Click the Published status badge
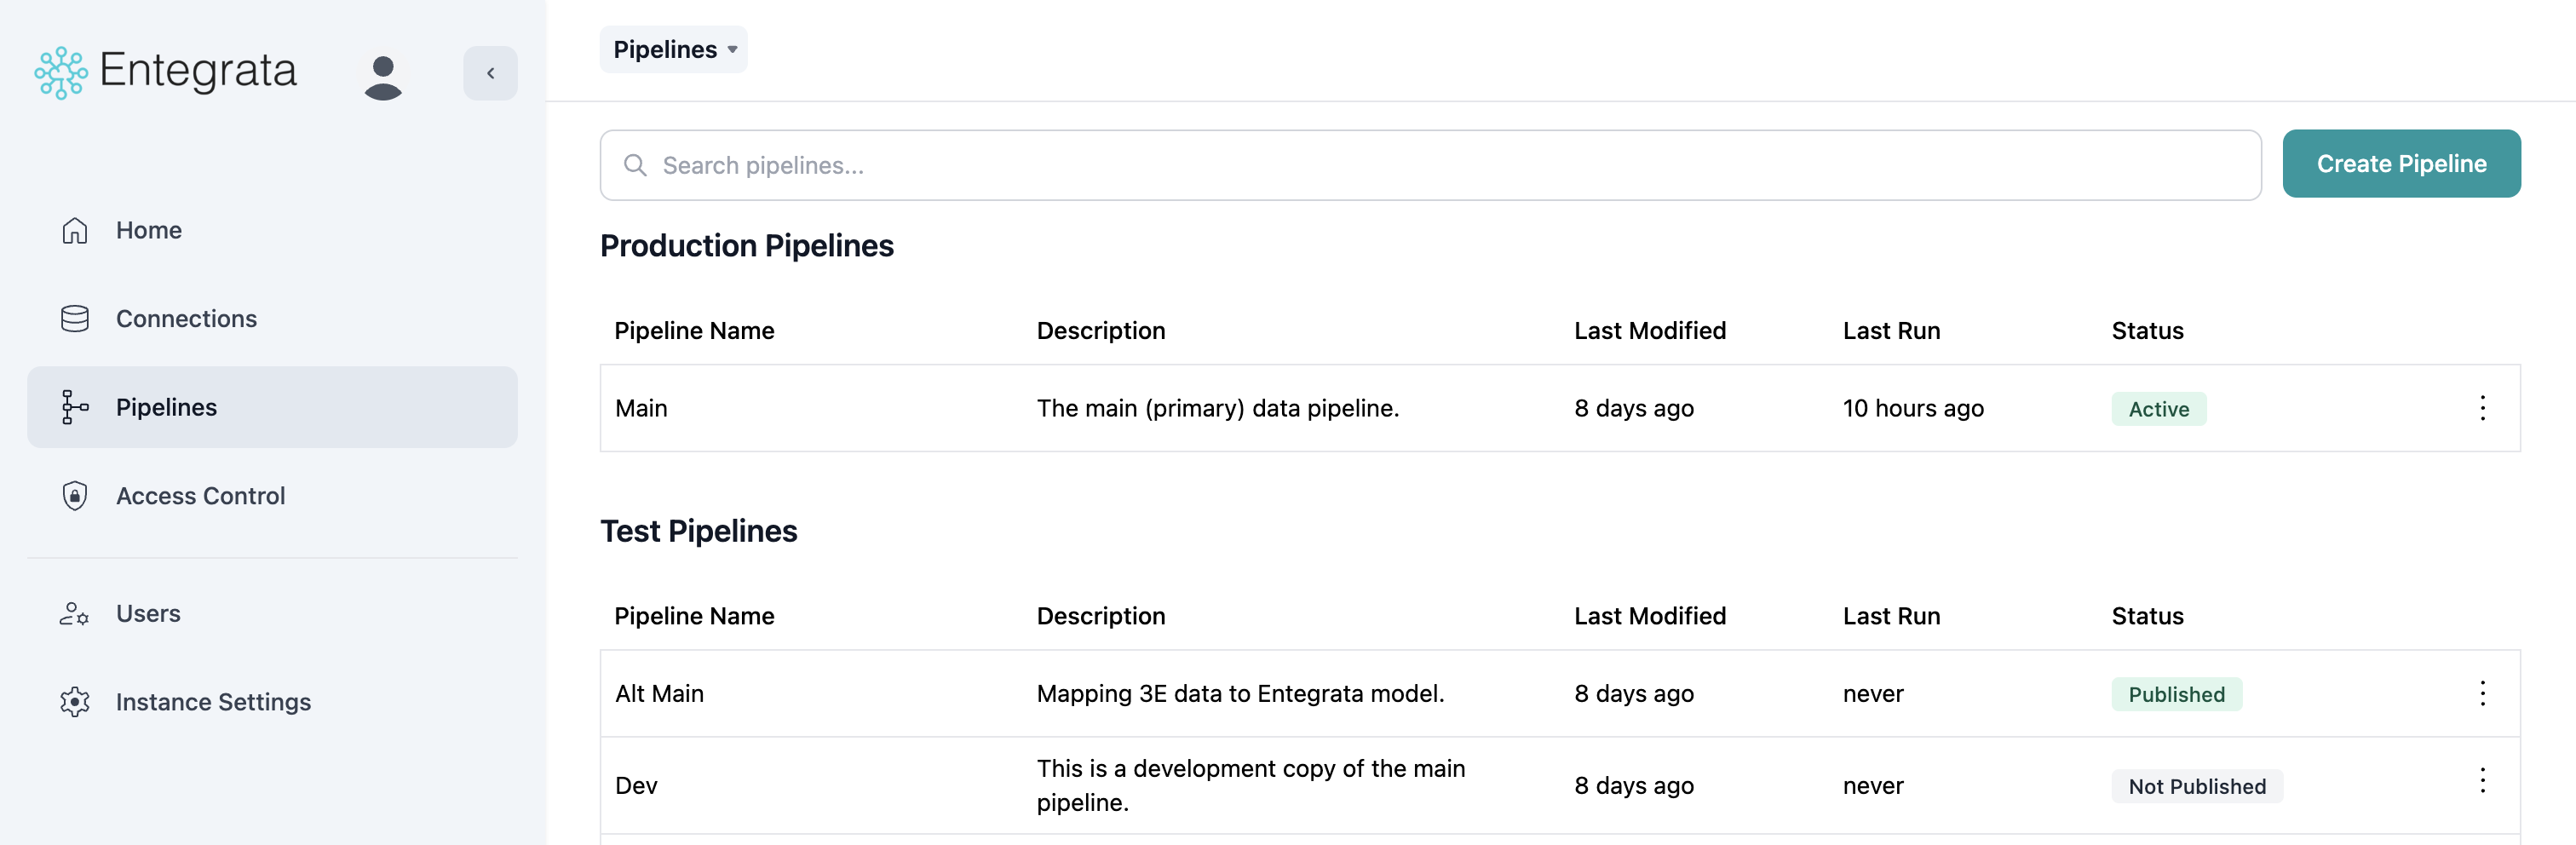The image size is (2576, 845). coord(2177,695)
